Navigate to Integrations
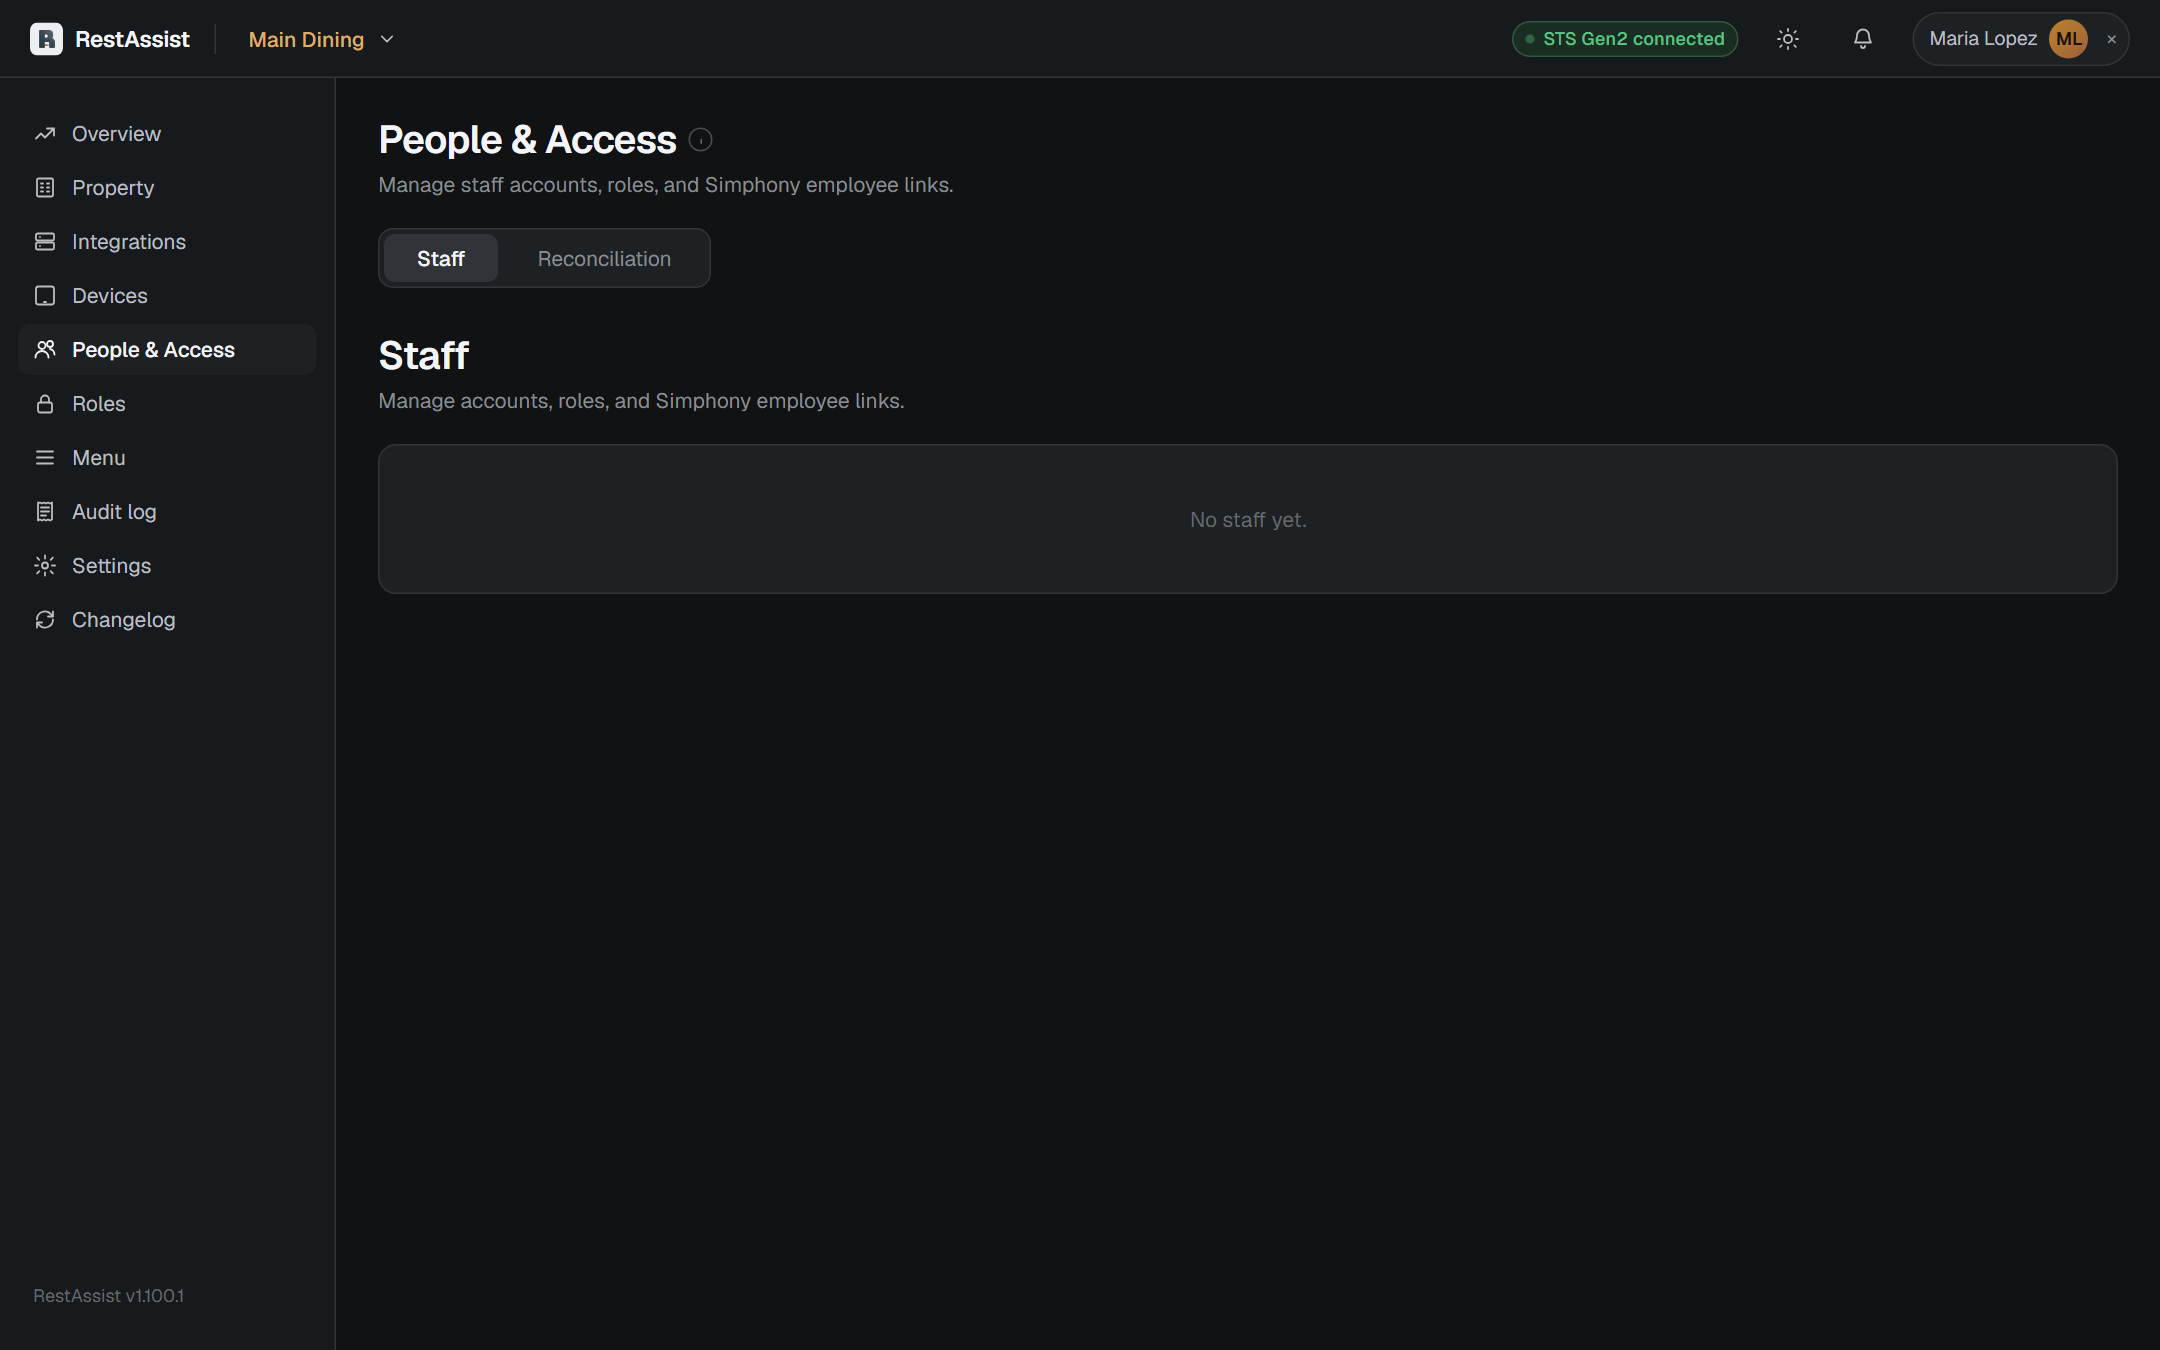The width and height of the screenshot is (2160, 1350). (167, 242)
